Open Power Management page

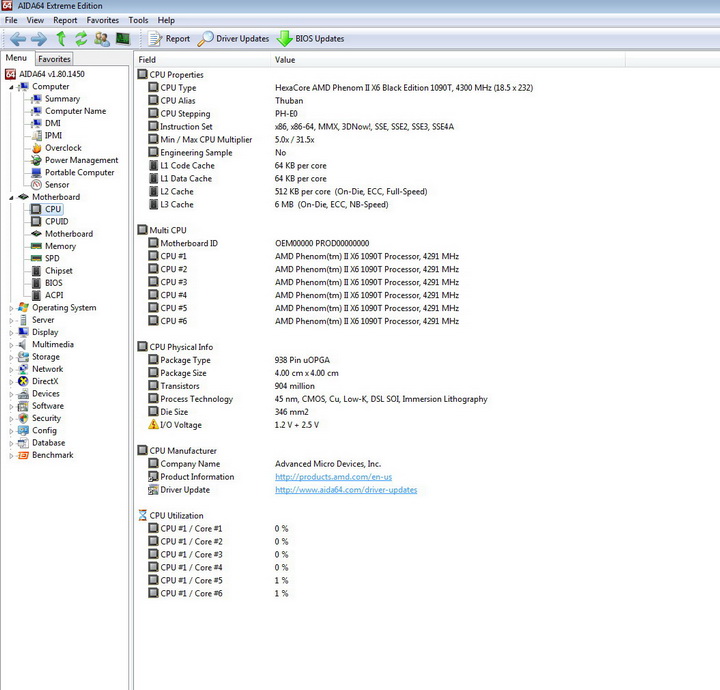[81, 160]
